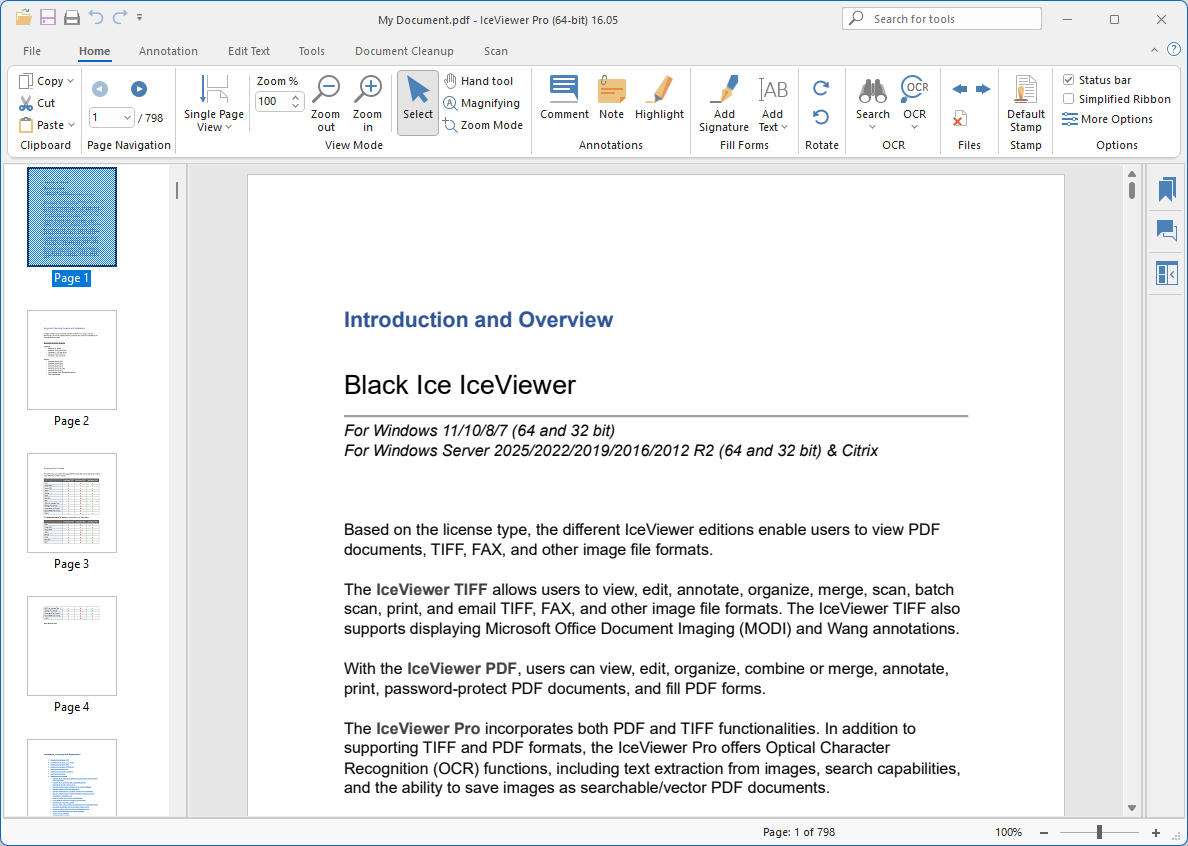
Task: Redo the last action
Action: 120,17
